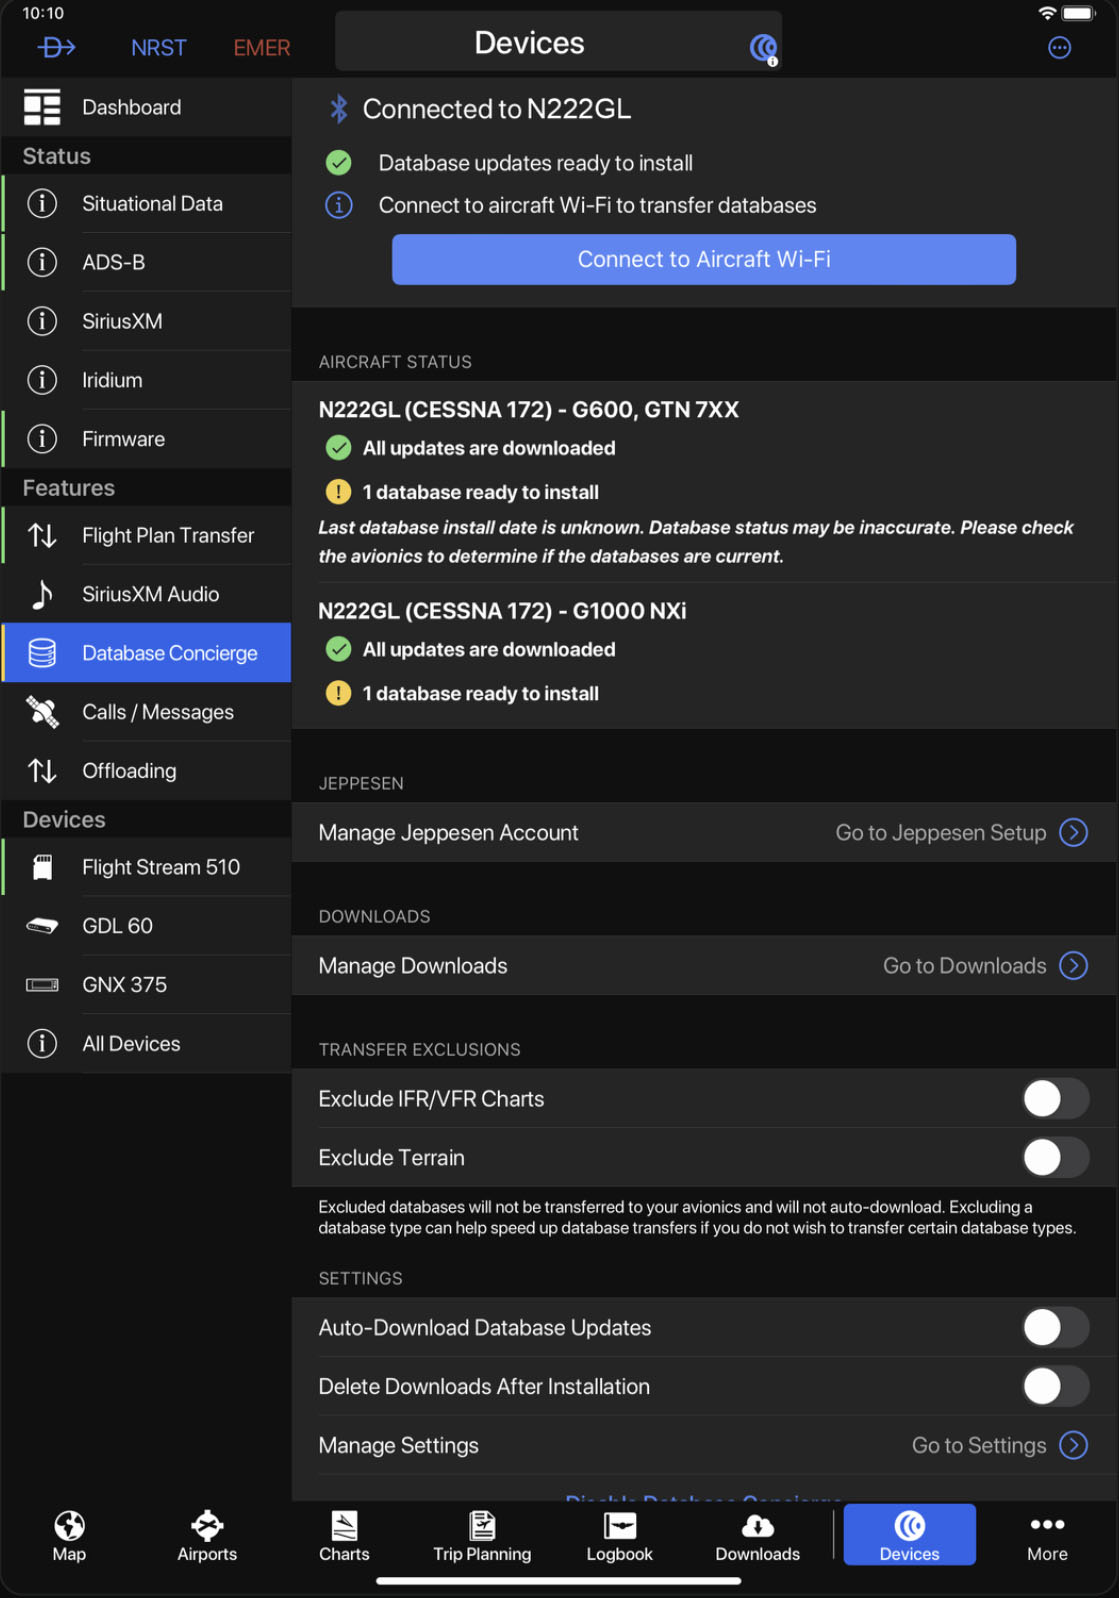This screenshot has height=1598, width=1119.
Task: Click the Iridium info icon
Action: click(42, 380)
